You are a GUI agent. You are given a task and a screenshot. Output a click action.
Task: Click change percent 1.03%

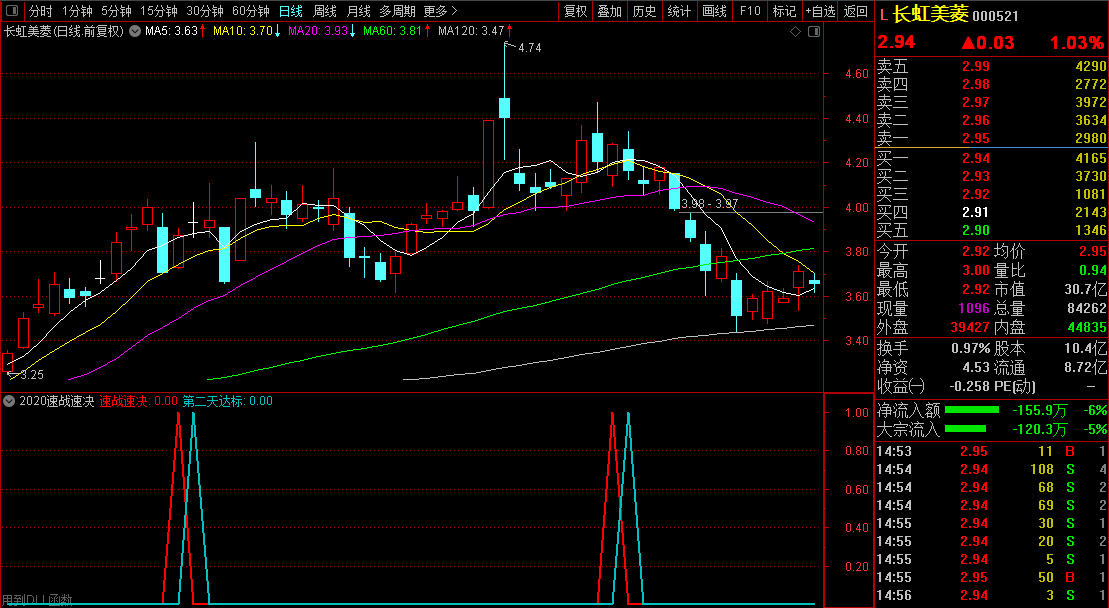1076,42
